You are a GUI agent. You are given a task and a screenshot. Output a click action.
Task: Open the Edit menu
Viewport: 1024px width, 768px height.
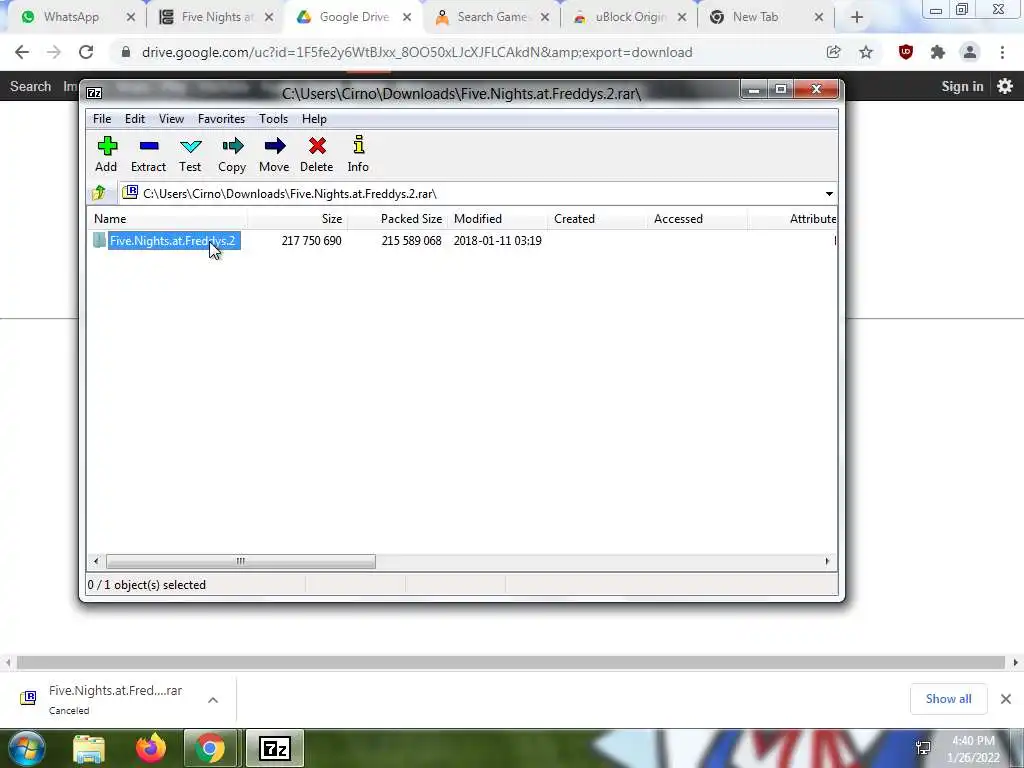(x=135, y=119)
